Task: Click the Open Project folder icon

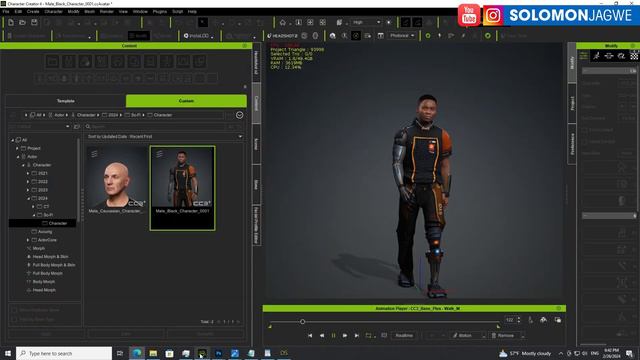Action: tap(22, 22)
